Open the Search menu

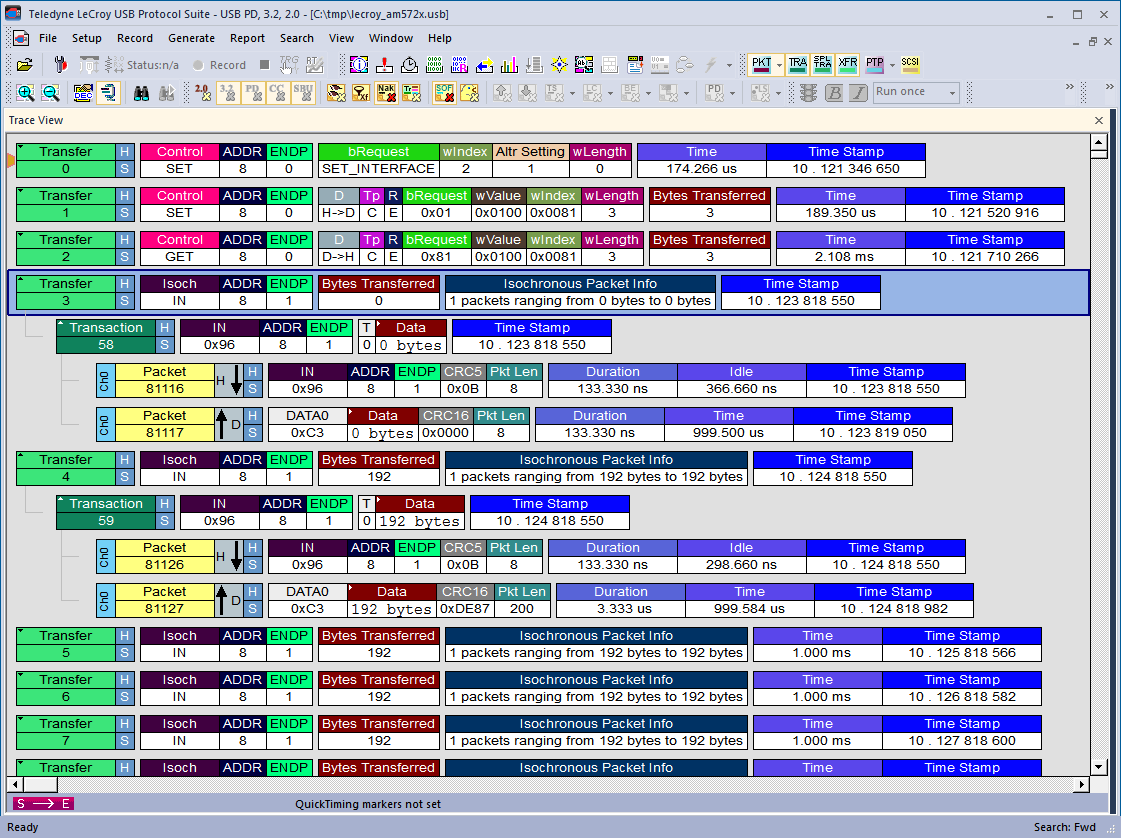click(297, 38)
